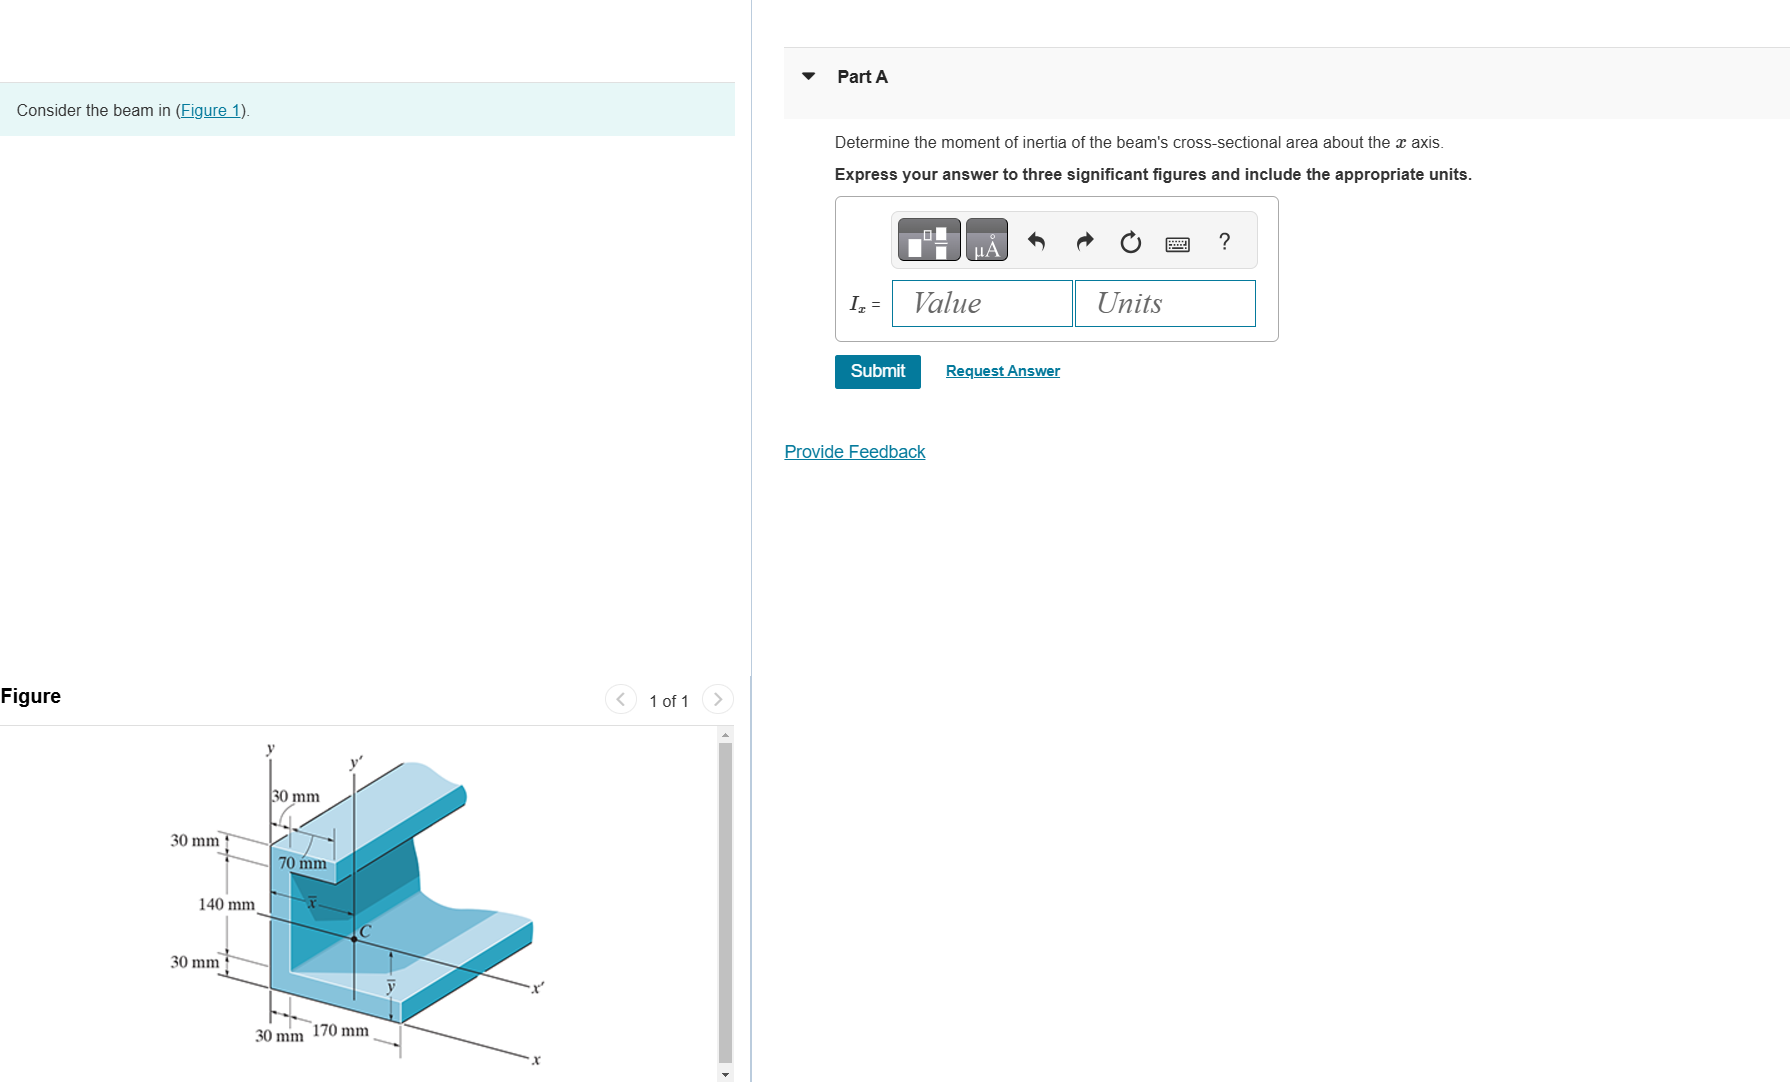Click the next figure navigation arrow

coord(717,699)
